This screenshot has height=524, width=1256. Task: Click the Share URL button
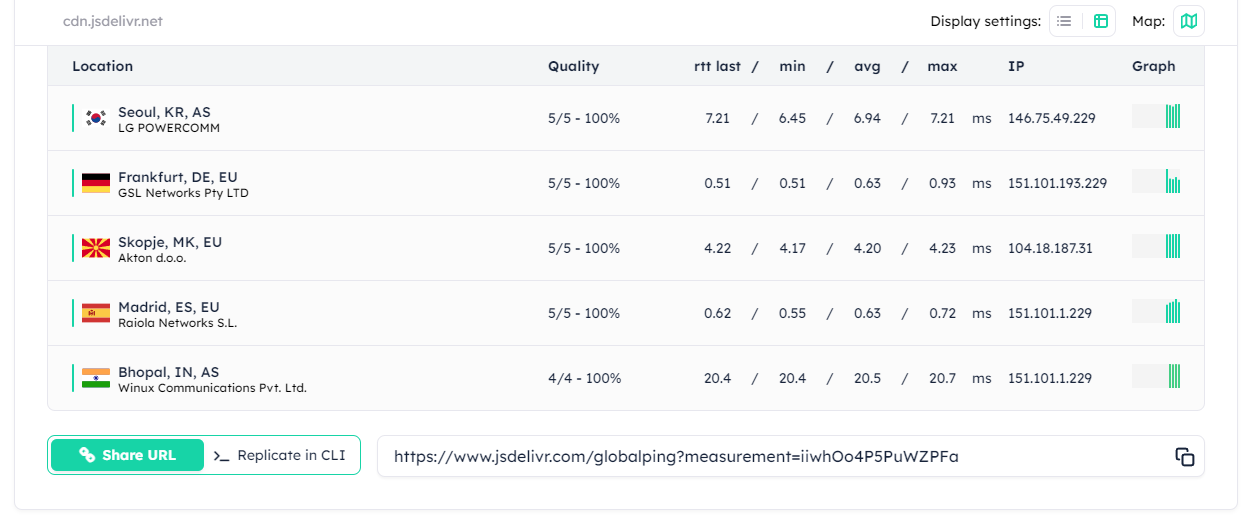tap(127, 455)
